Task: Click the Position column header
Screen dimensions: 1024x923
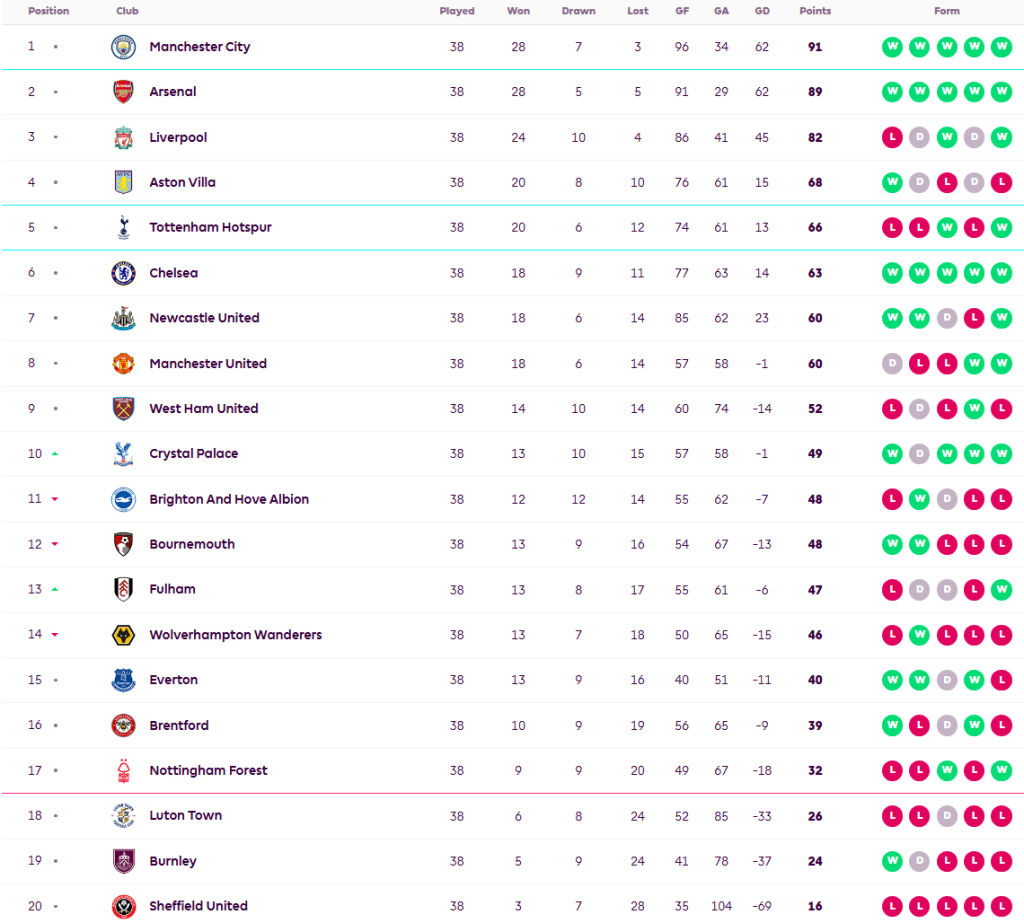Action: [49, 12]
